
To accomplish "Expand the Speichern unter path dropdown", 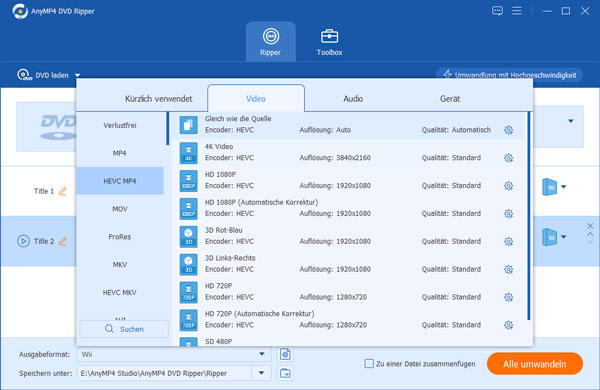I will 261,373.
